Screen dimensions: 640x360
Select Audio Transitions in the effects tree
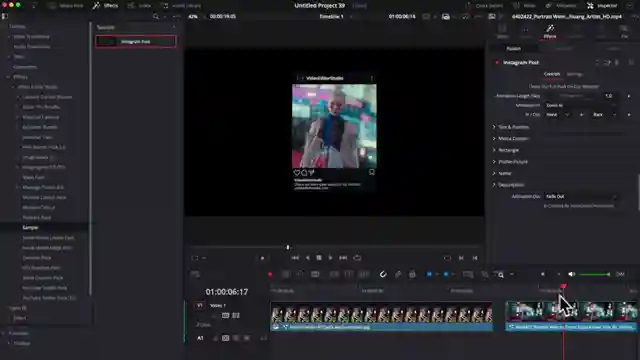pyautogui.click(x=31, y=47)
